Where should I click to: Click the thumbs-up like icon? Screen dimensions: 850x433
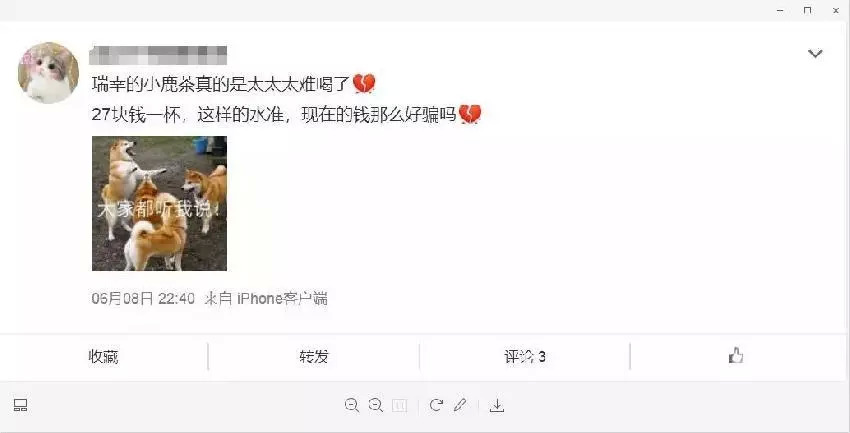click(736, 356)
